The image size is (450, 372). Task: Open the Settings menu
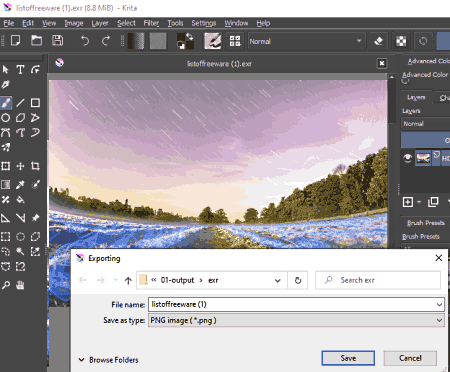coord(204,23)
